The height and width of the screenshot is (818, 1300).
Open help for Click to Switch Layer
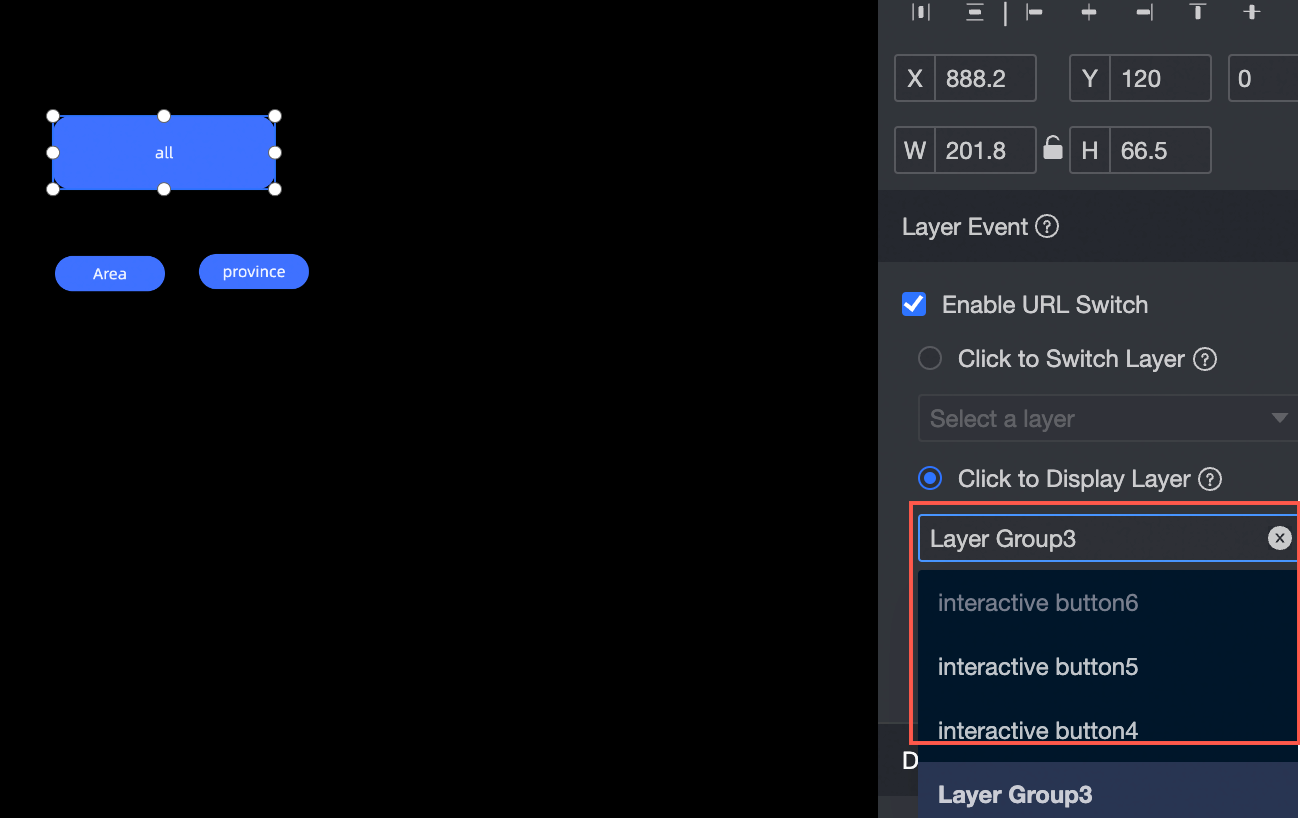(x=1205, y=359)
